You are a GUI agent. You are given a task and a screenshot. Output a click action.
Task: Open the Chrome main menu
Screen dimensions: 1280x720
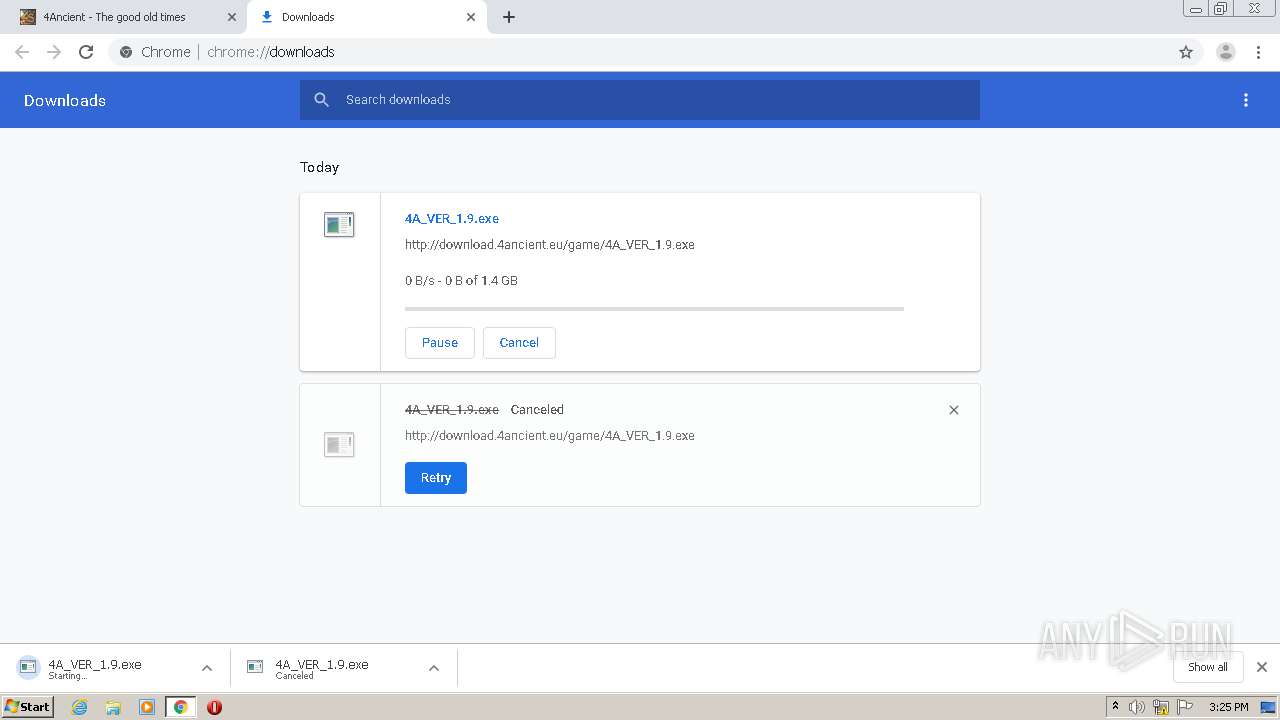(1259, 52)
